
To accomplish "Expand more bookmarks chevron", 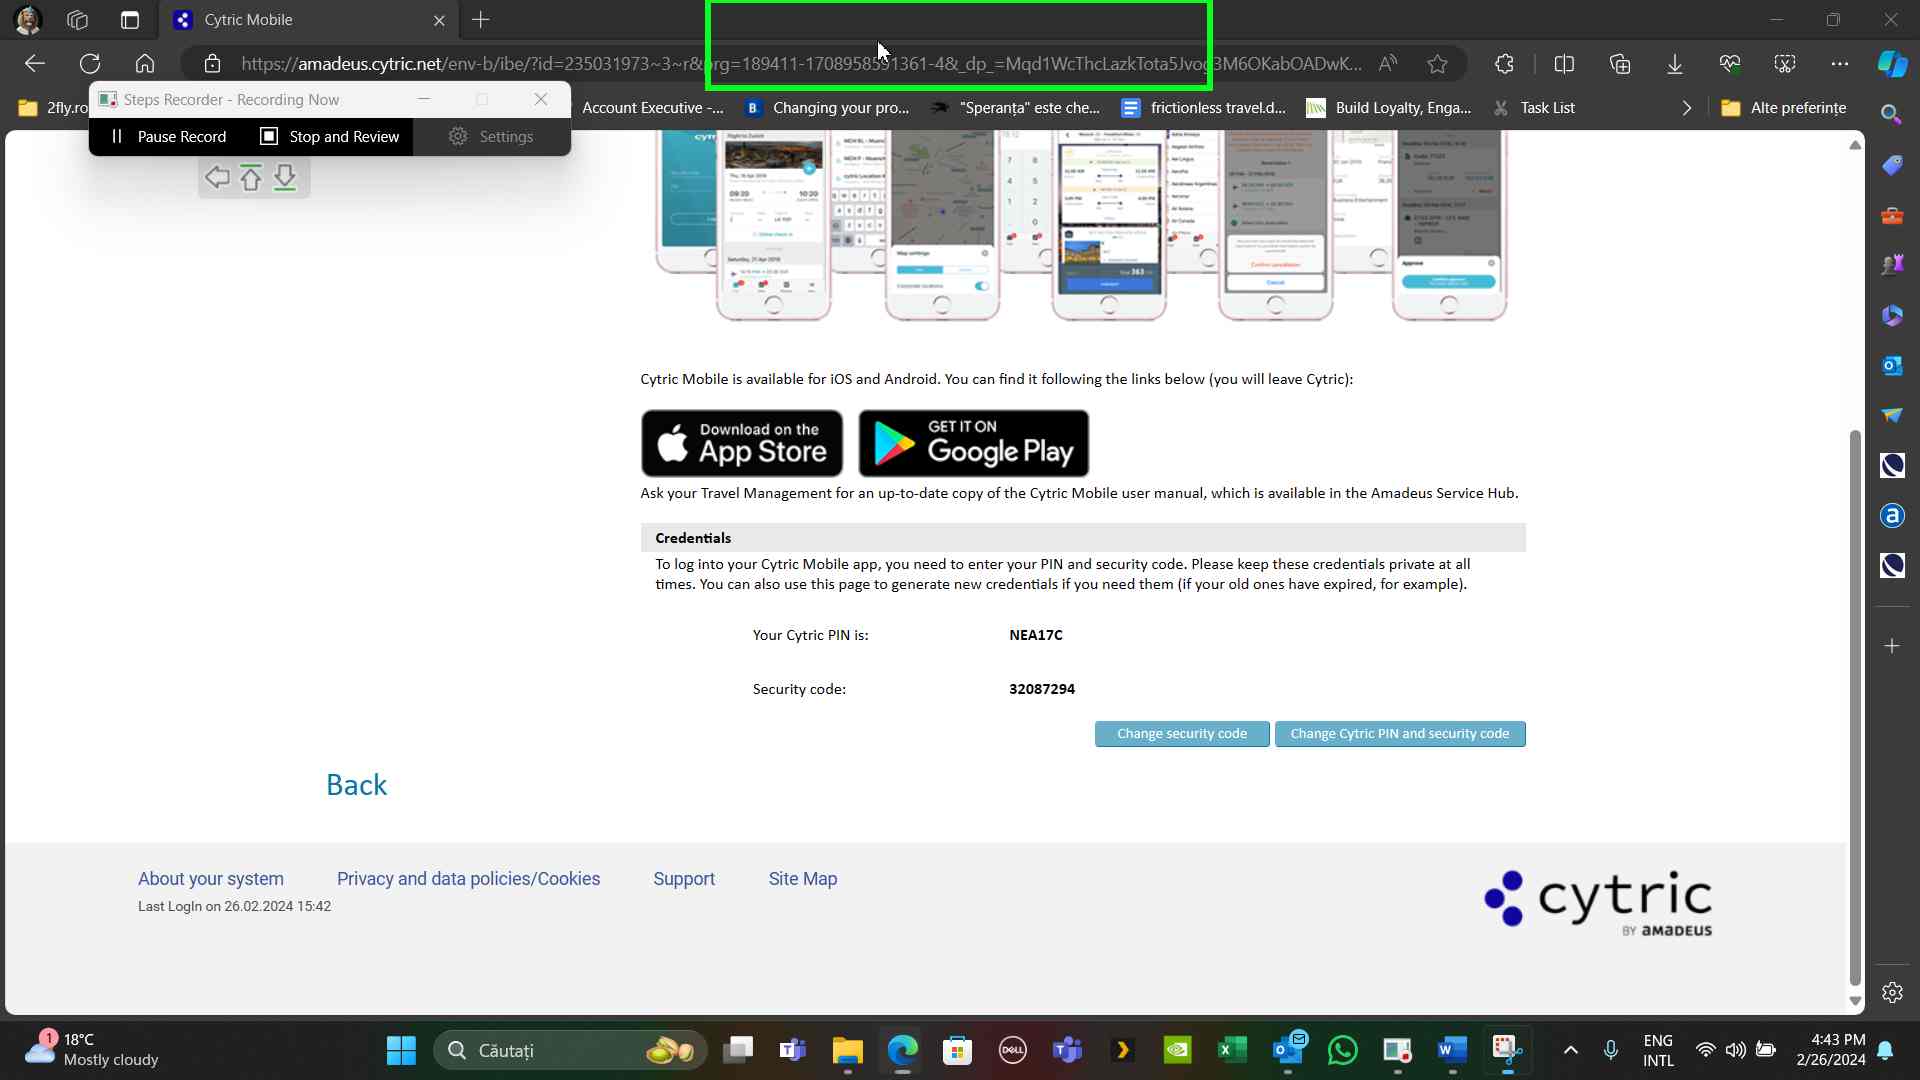I will 1687,108.
